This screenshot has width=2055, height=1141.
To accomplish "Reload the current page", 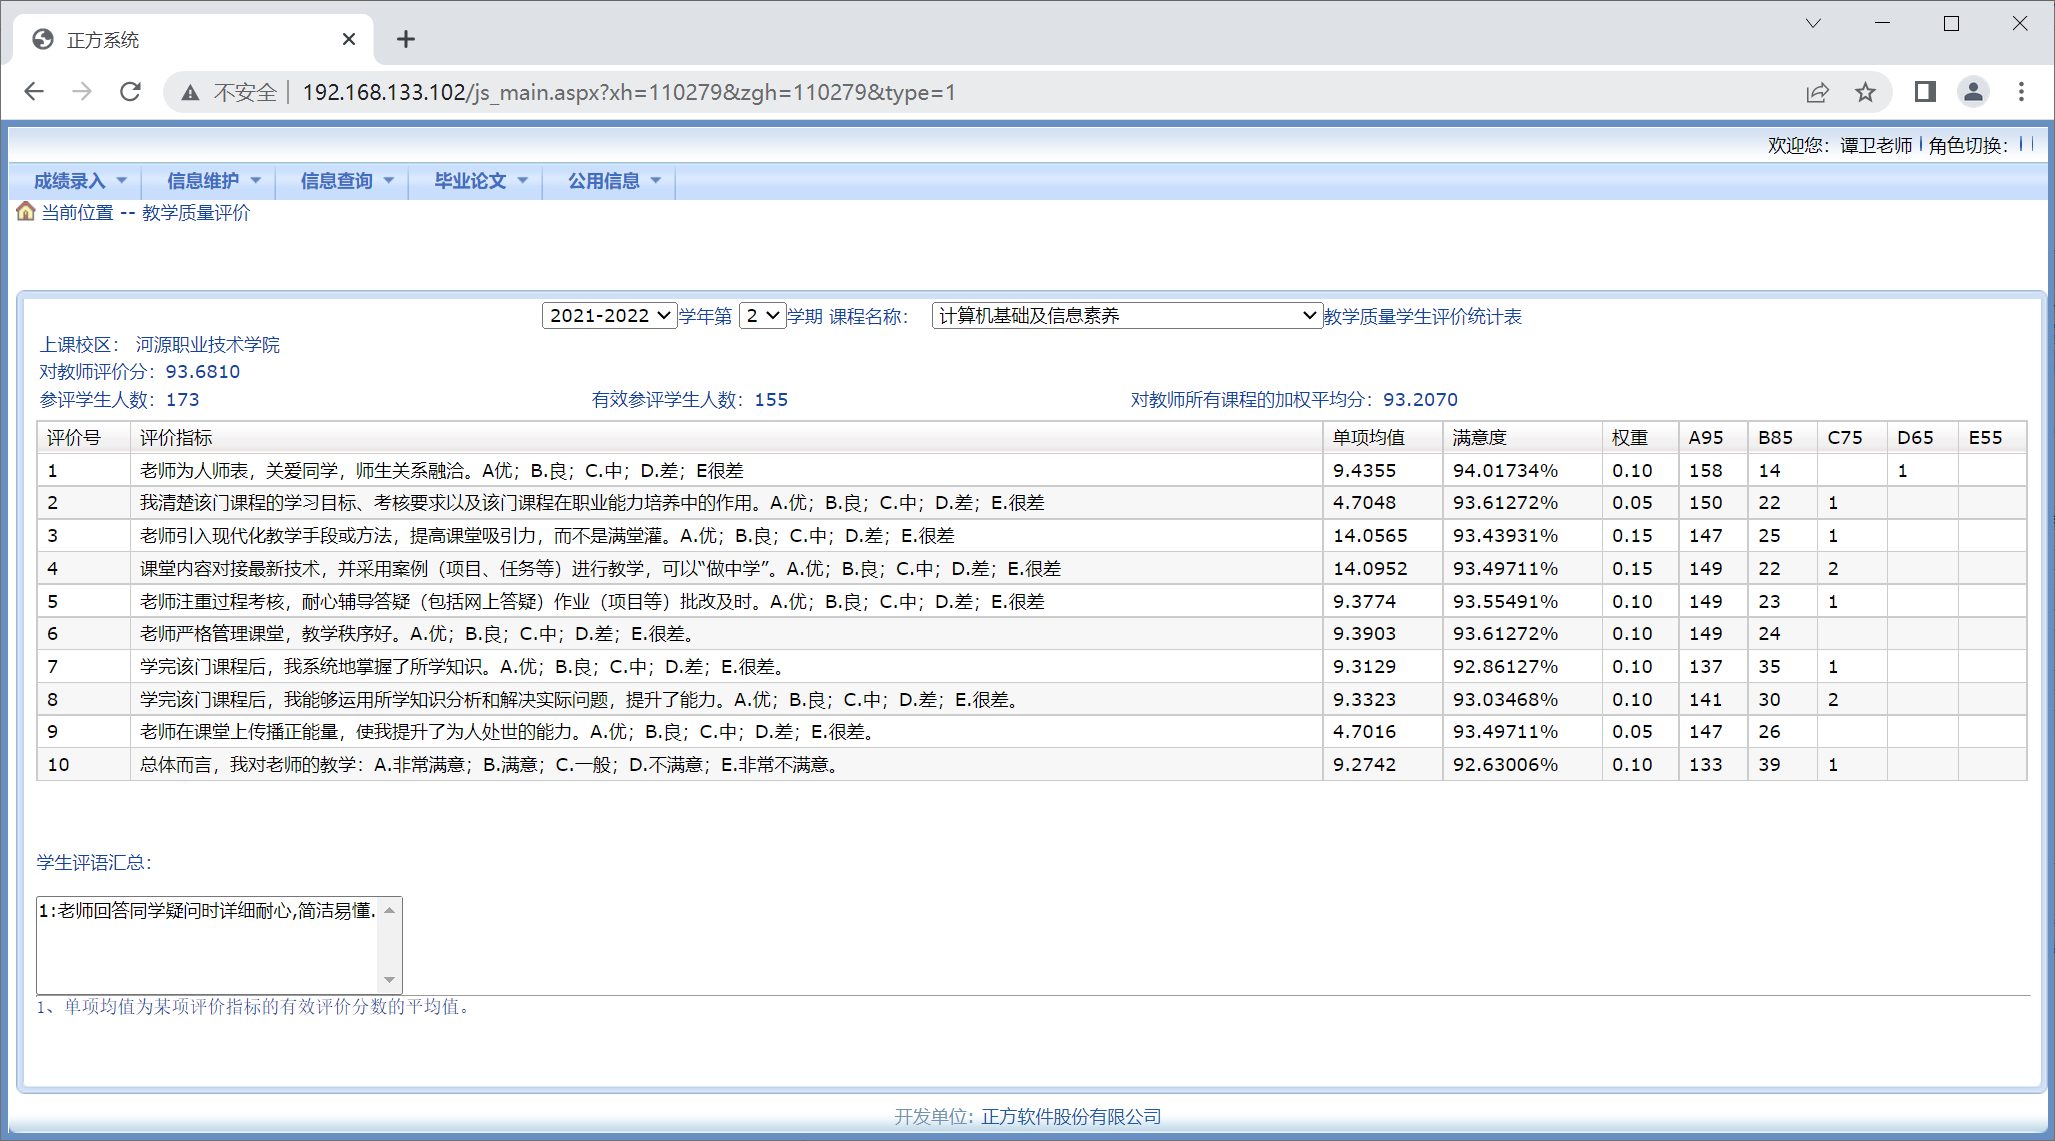I will [x=130, y=92].
